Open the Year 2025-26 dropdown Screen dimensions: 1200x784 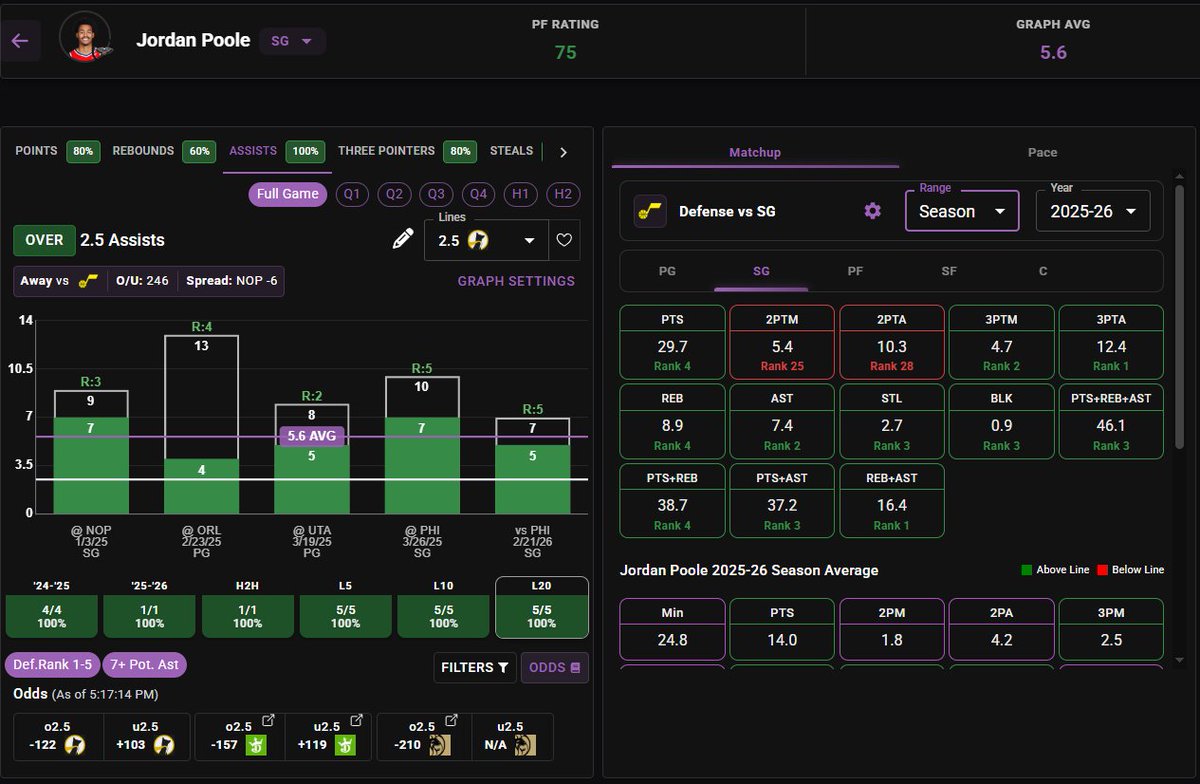(x=1093, y=211)
